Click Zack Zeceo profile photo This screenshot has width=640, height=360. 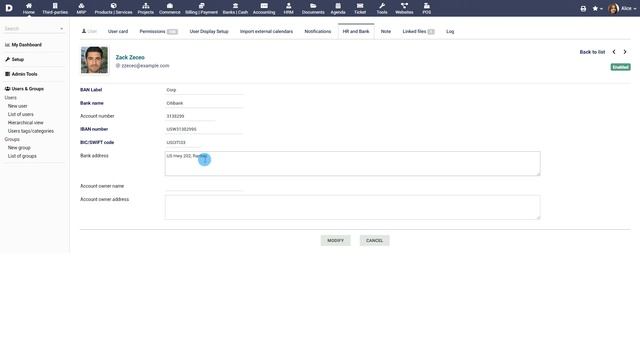tap(94, 60)
